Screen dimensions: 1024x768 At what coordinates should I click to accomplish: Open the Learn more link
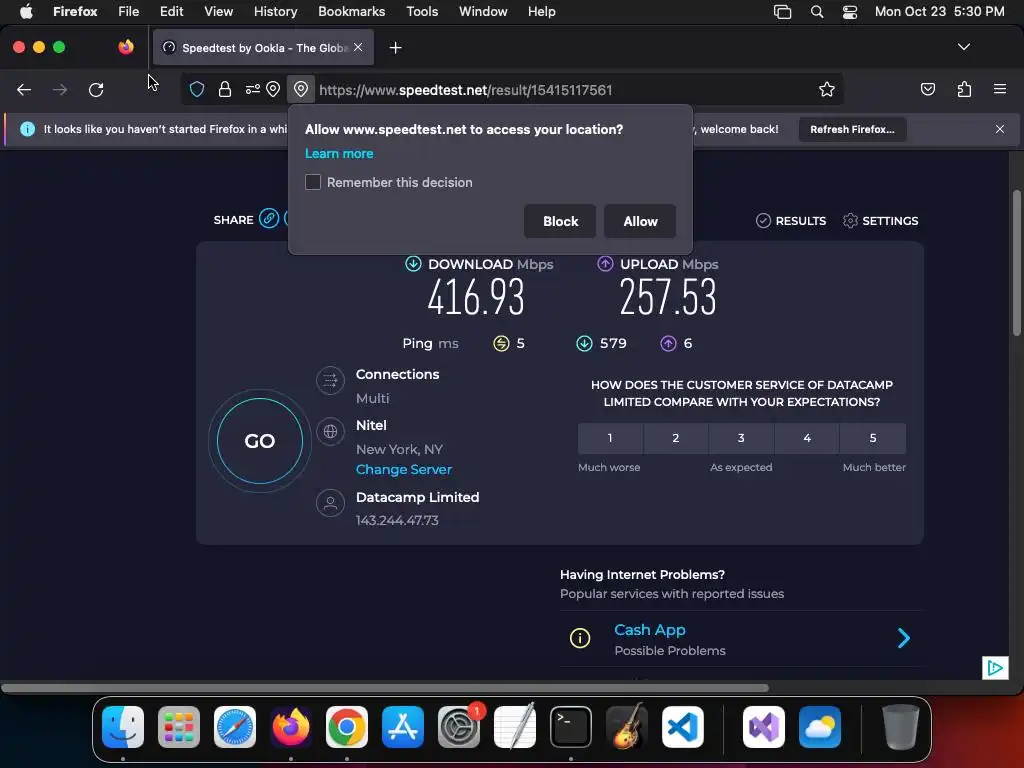339,153
